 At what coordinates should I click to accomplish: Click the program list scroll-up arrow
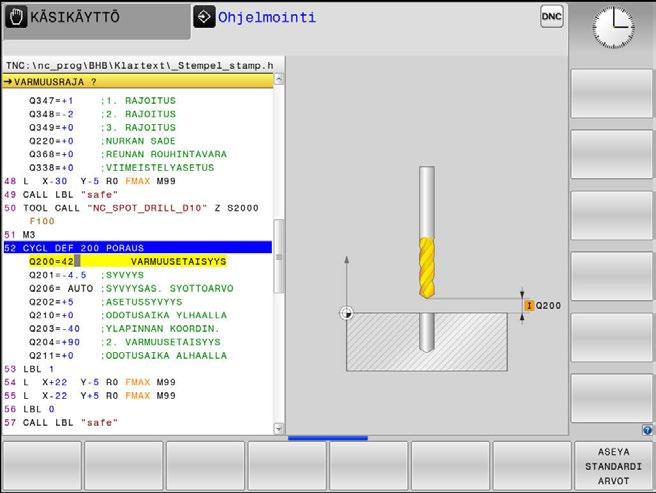click(279, 79)
